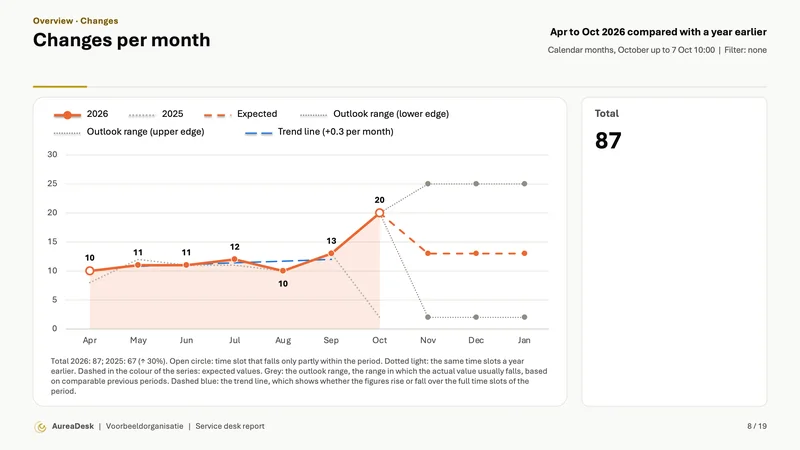This screenshot has height=450, width=800.
Task: Click the 'Total' card label
Action: (x=607, y=114)
